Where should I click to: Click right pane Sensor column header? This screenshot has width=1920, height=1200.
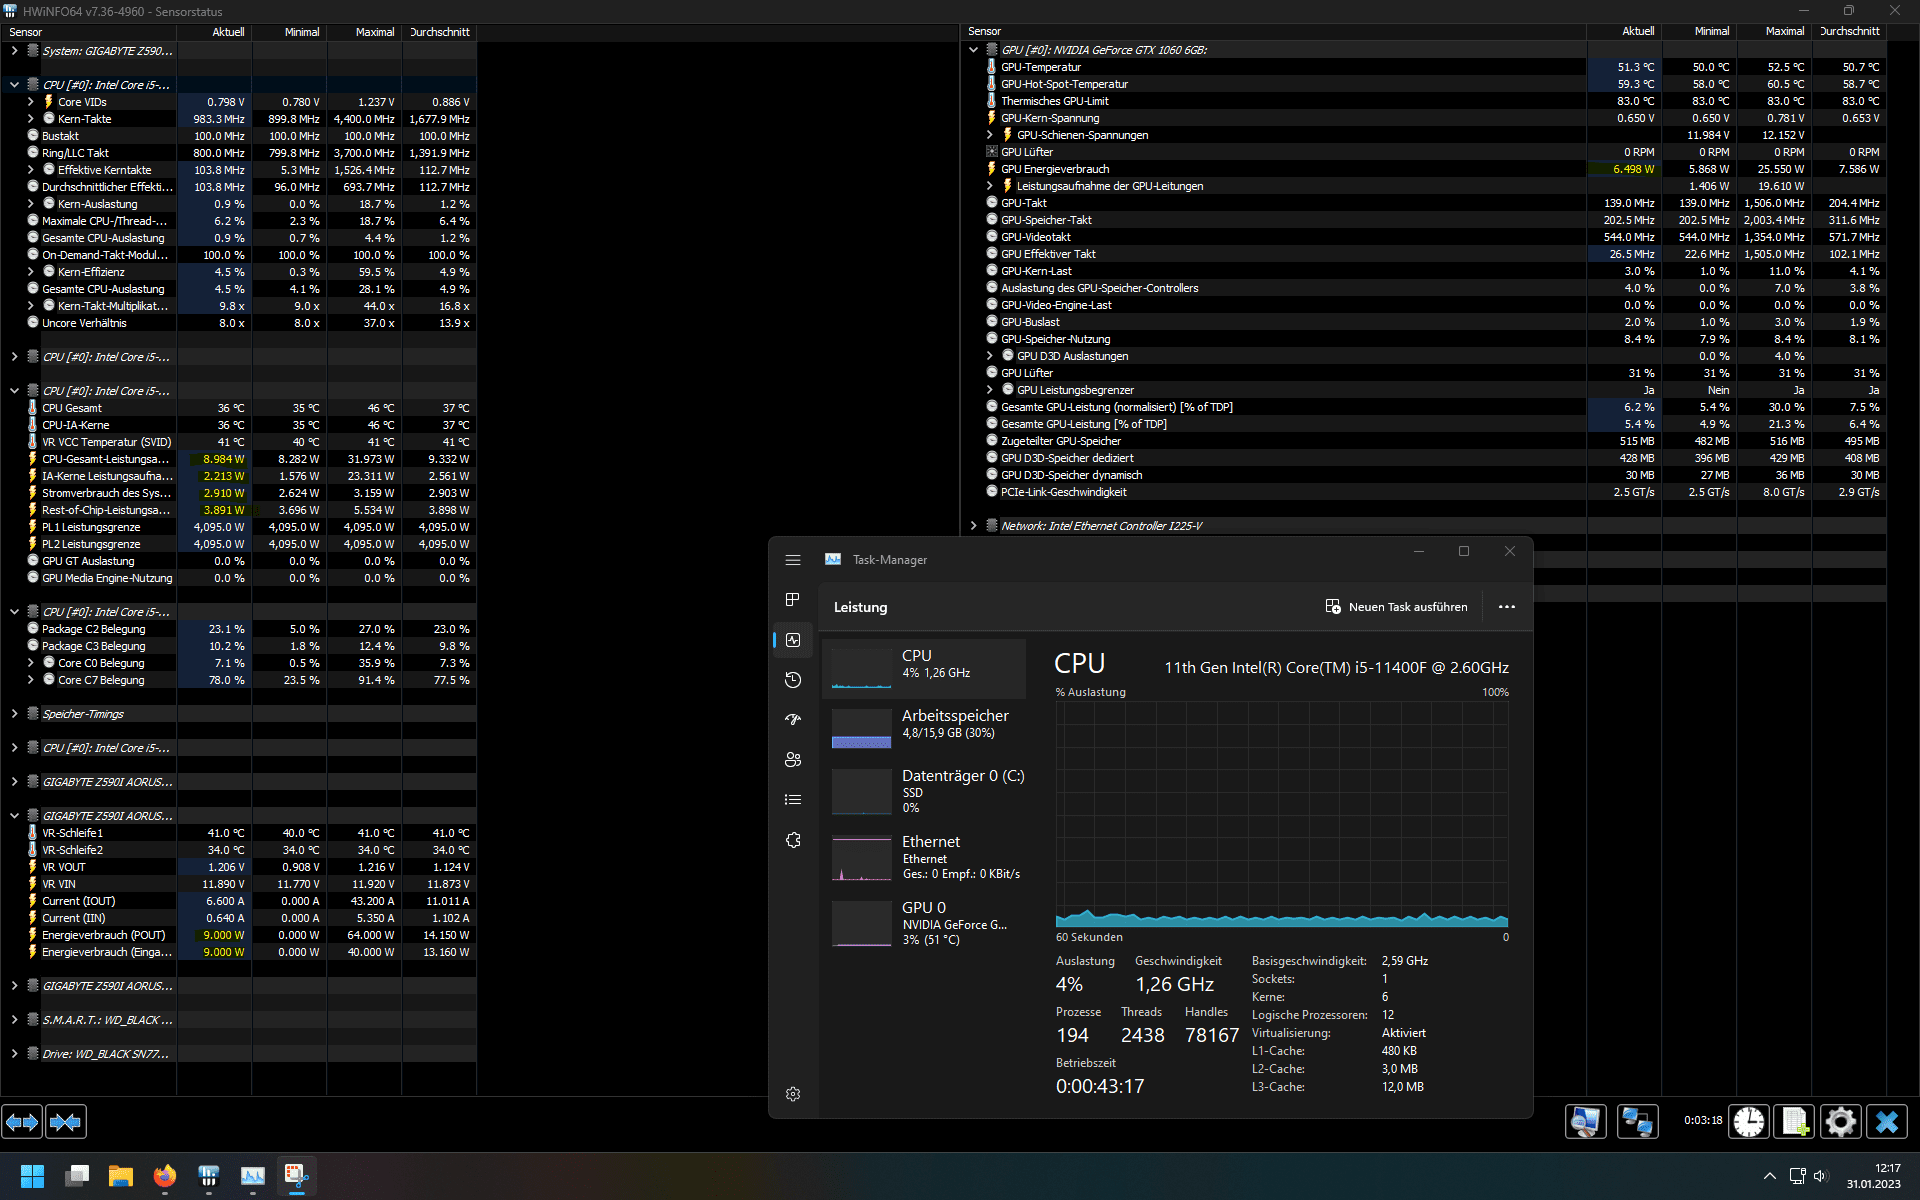coord(1273,32)
